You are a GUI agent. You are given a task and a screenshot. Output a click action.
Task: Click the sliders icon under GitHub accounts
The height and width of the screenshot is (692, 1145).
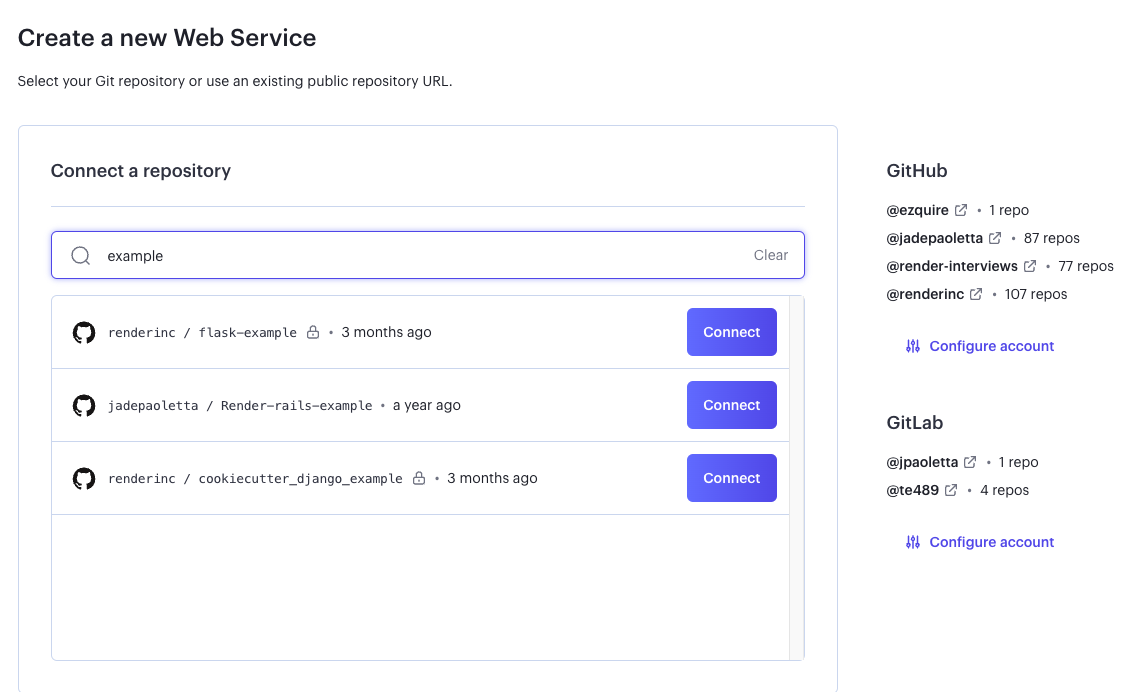(x=913, y=346)
